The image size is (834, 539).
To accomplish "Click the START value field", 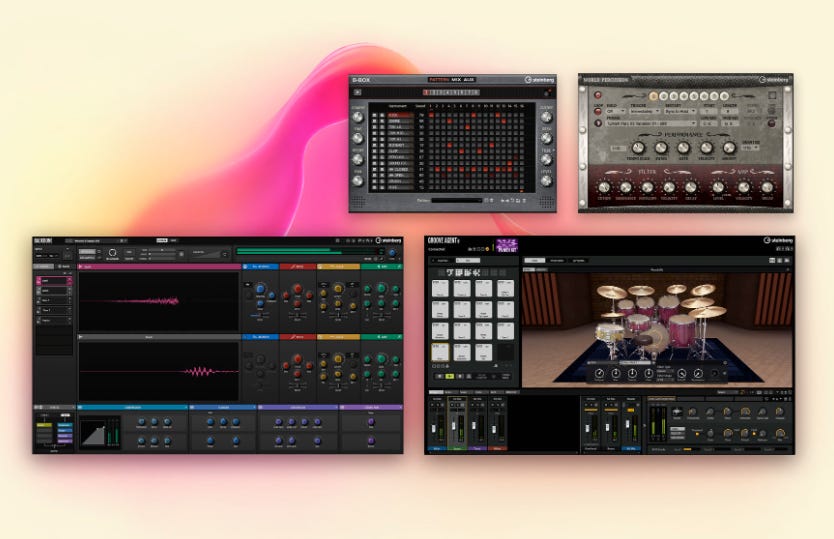I will tap(708, 111).
